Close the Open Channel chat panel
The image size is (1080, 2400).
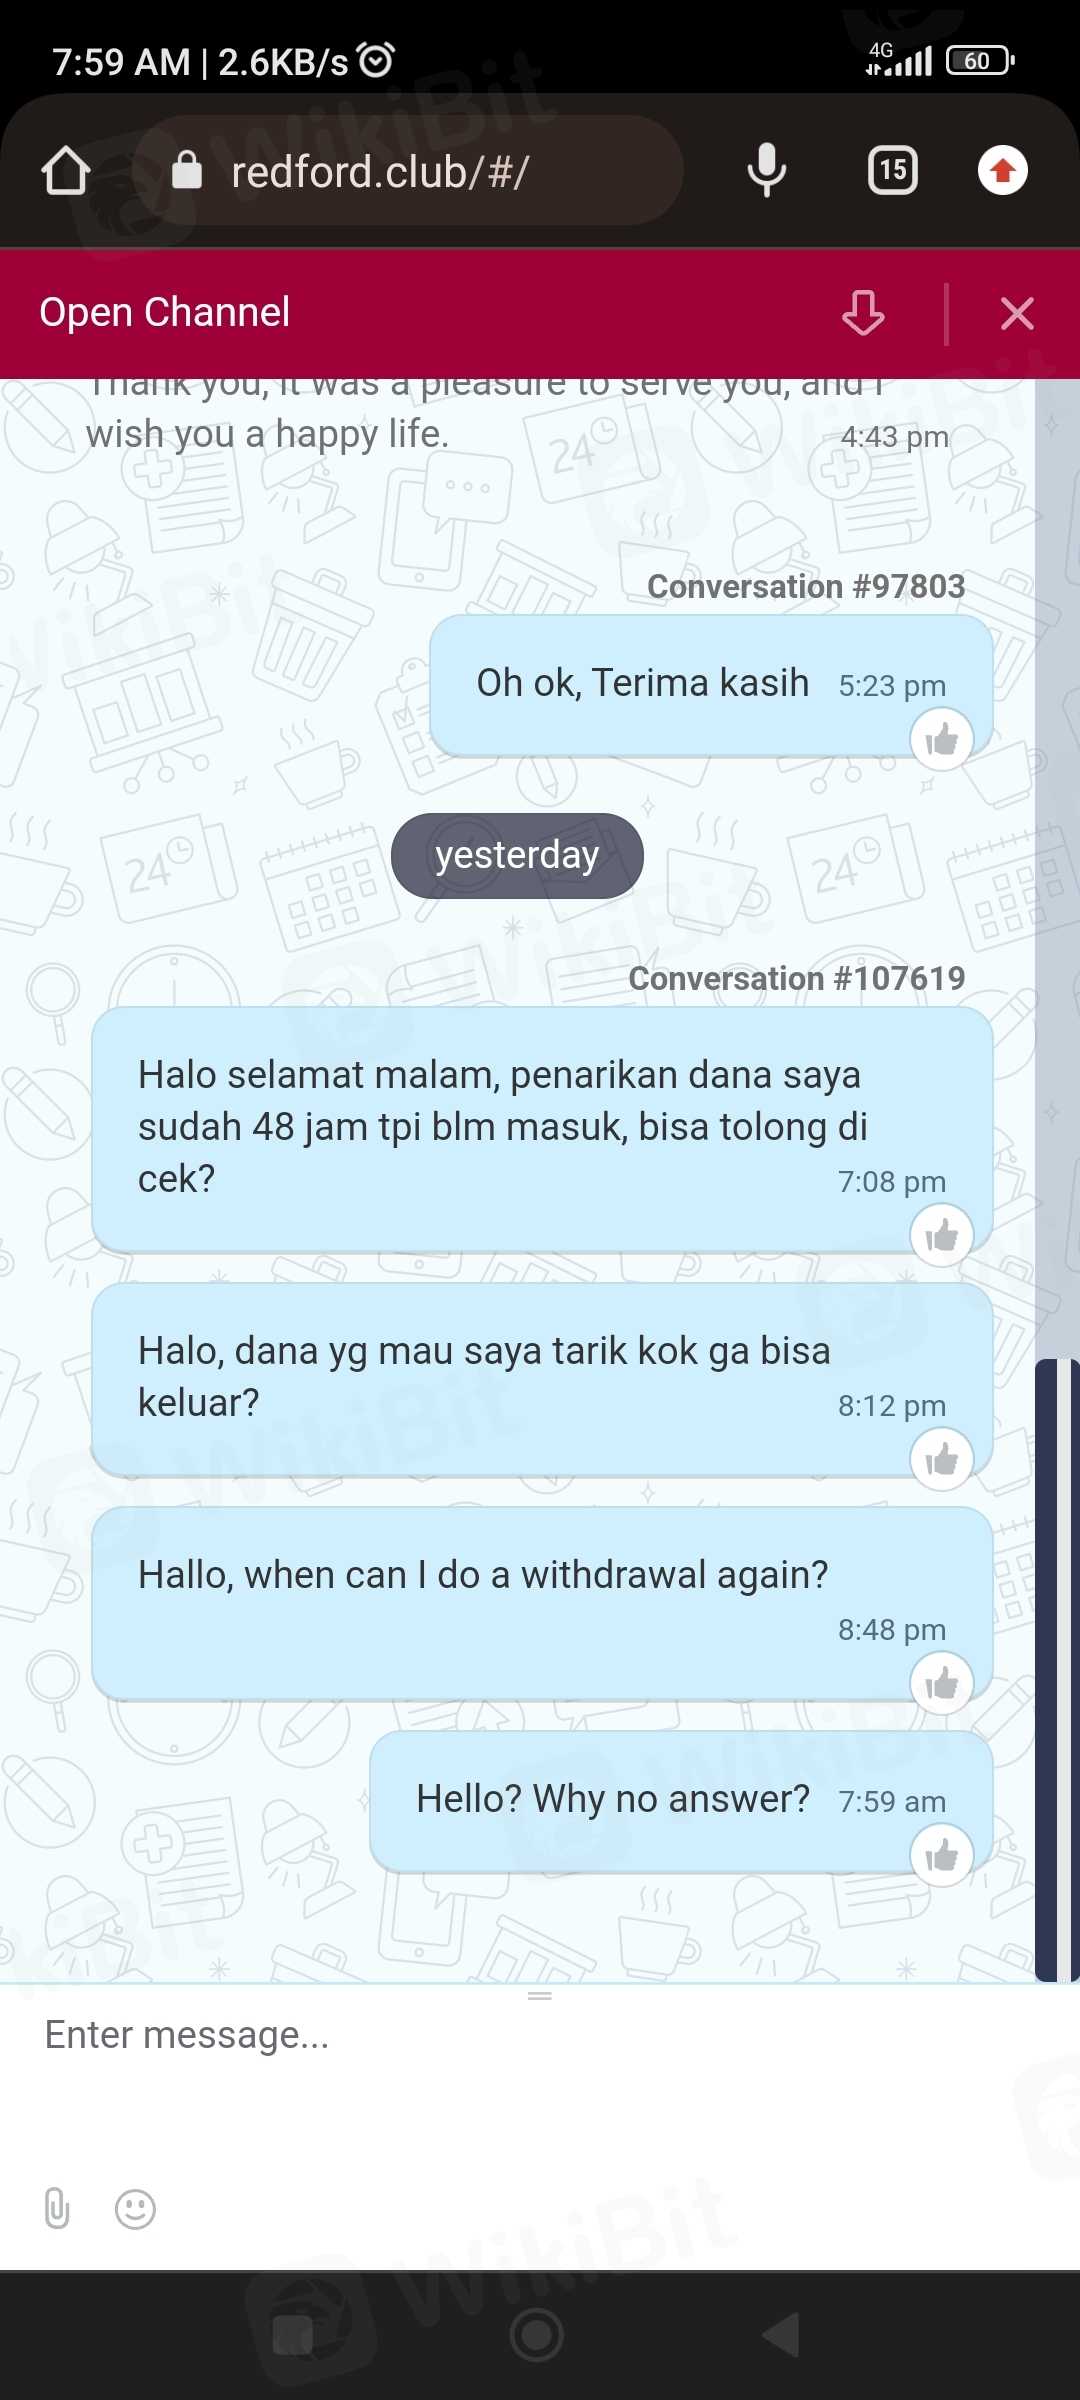point(1017,314)
